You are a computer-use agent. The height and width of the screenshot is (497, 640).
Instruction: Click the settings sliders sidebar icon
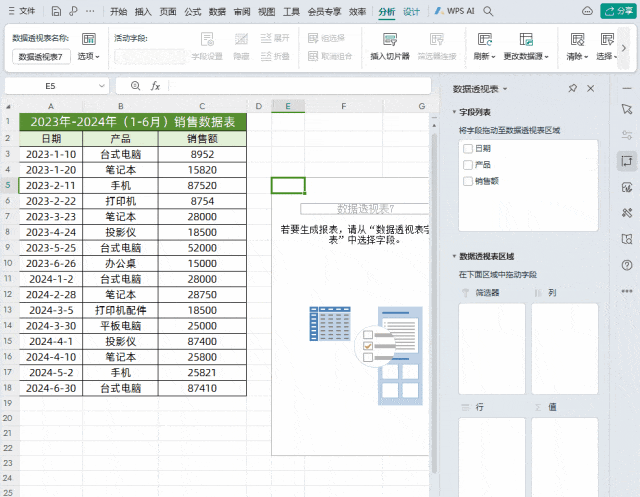point(627,135)
